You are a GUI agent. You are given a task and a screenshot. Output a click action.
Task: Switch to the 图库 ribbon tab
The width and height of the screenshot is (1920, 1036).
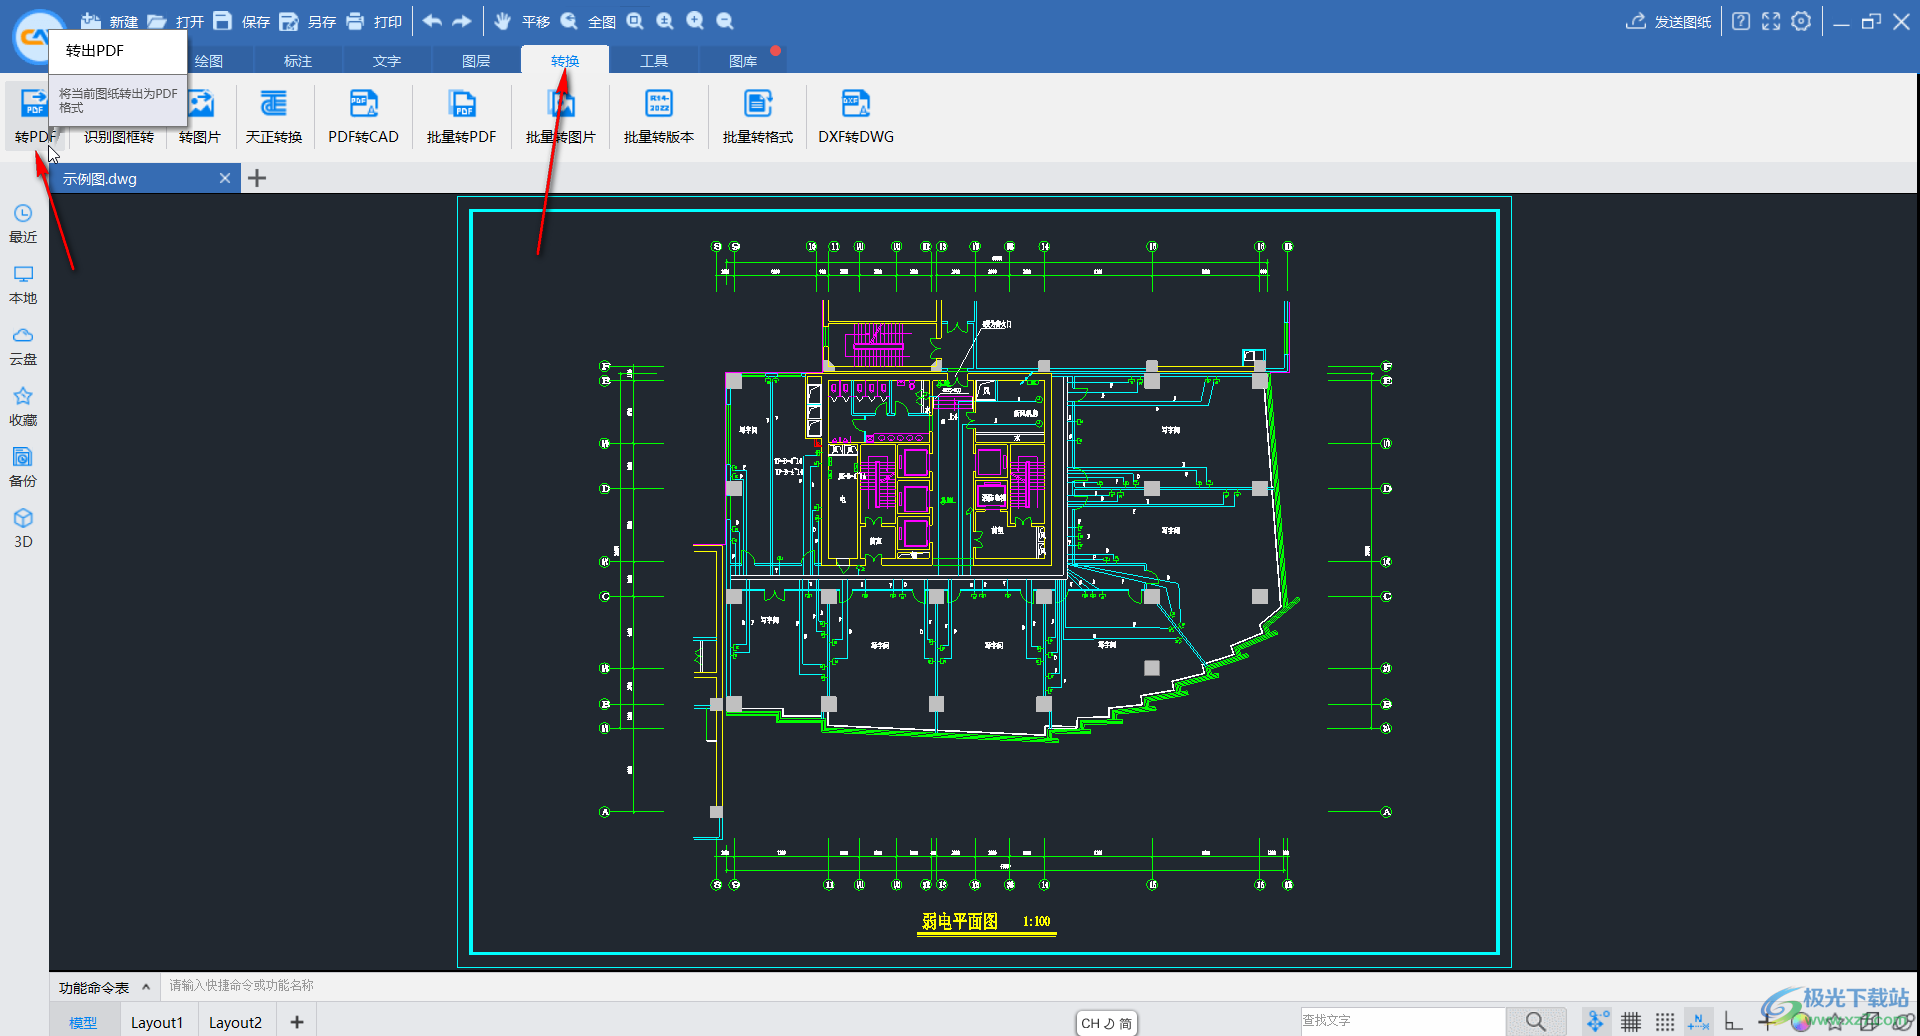click(x=743, y=61)
